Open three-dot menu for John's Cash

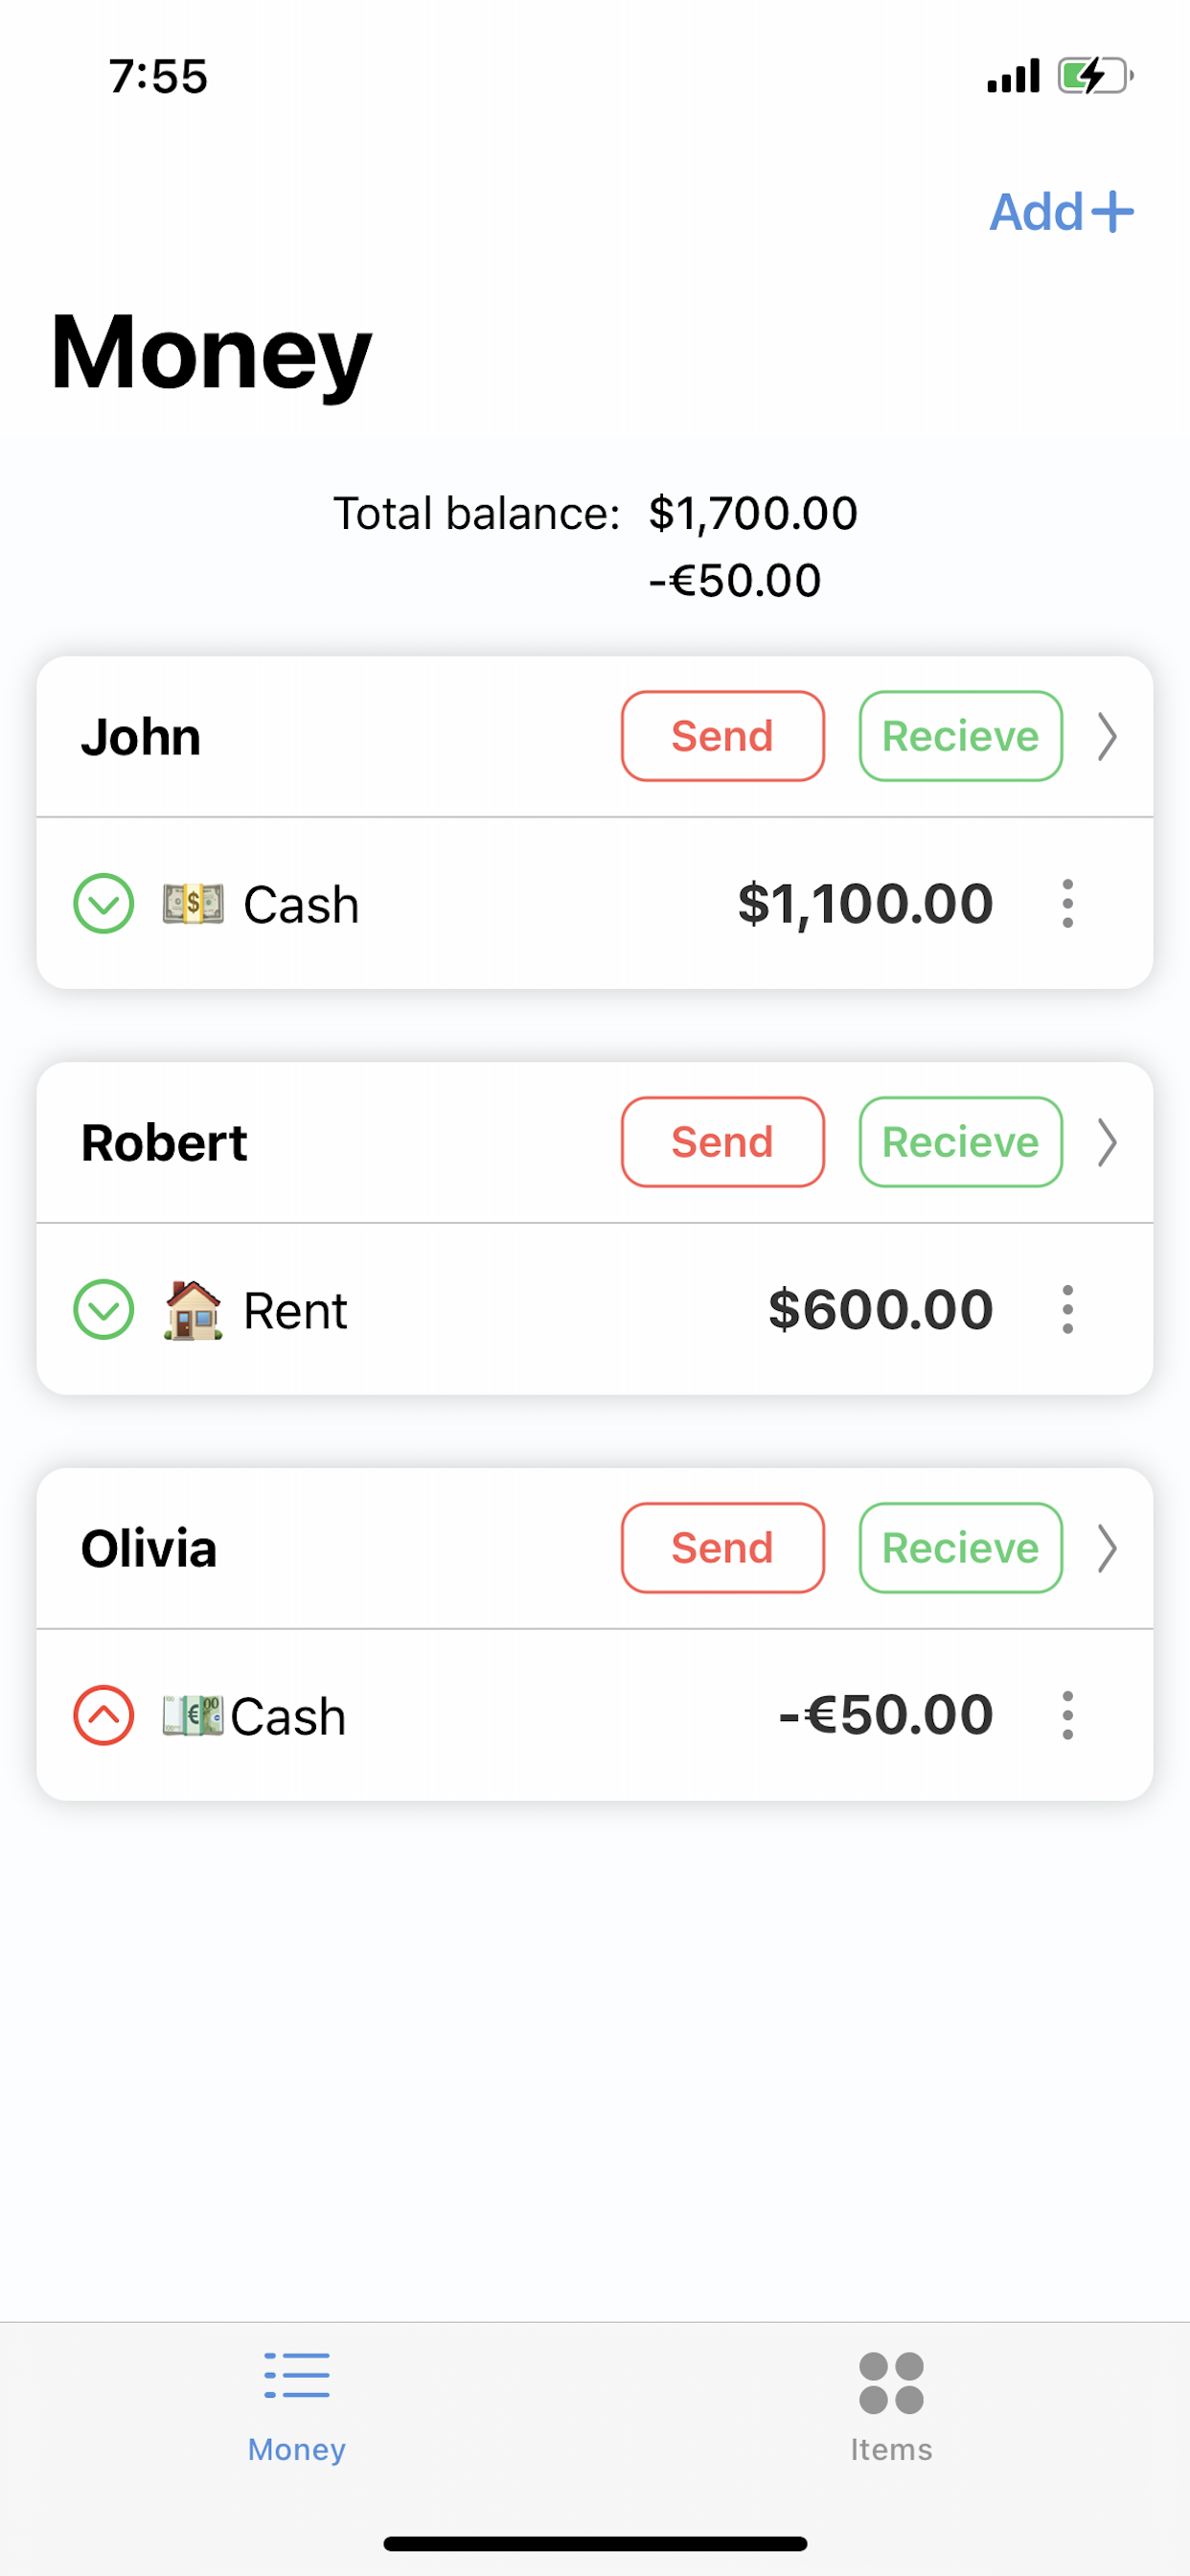[1067, 903]
